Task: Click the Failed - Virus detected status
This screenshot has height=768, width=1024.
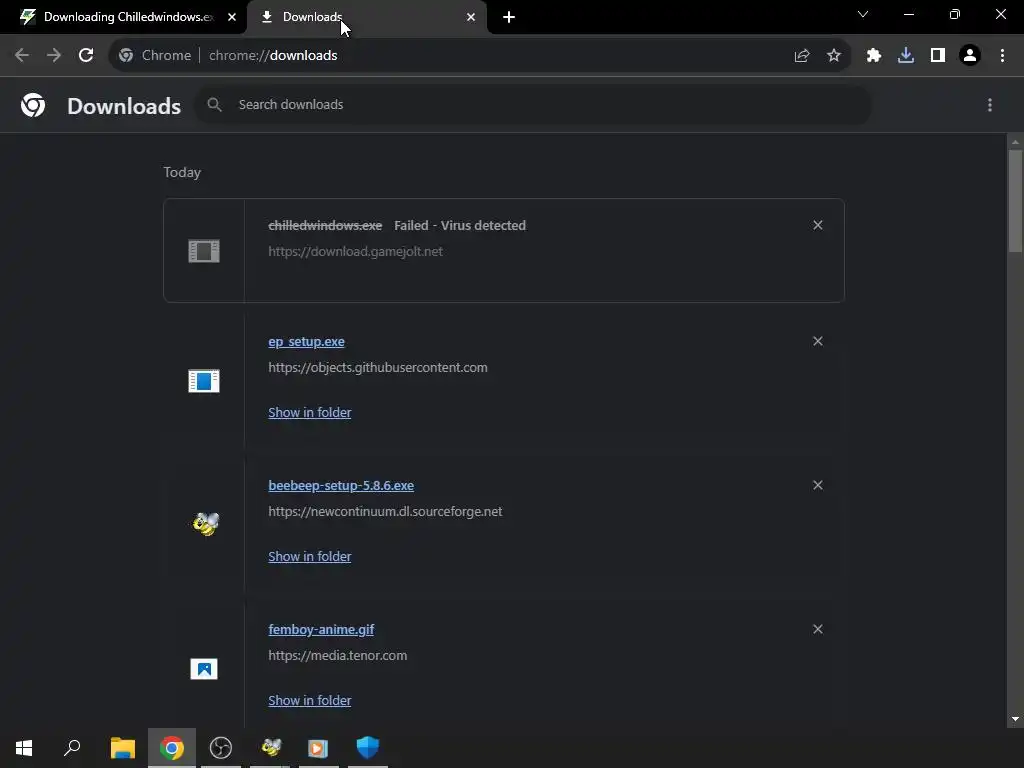Action: click(460, 225)
